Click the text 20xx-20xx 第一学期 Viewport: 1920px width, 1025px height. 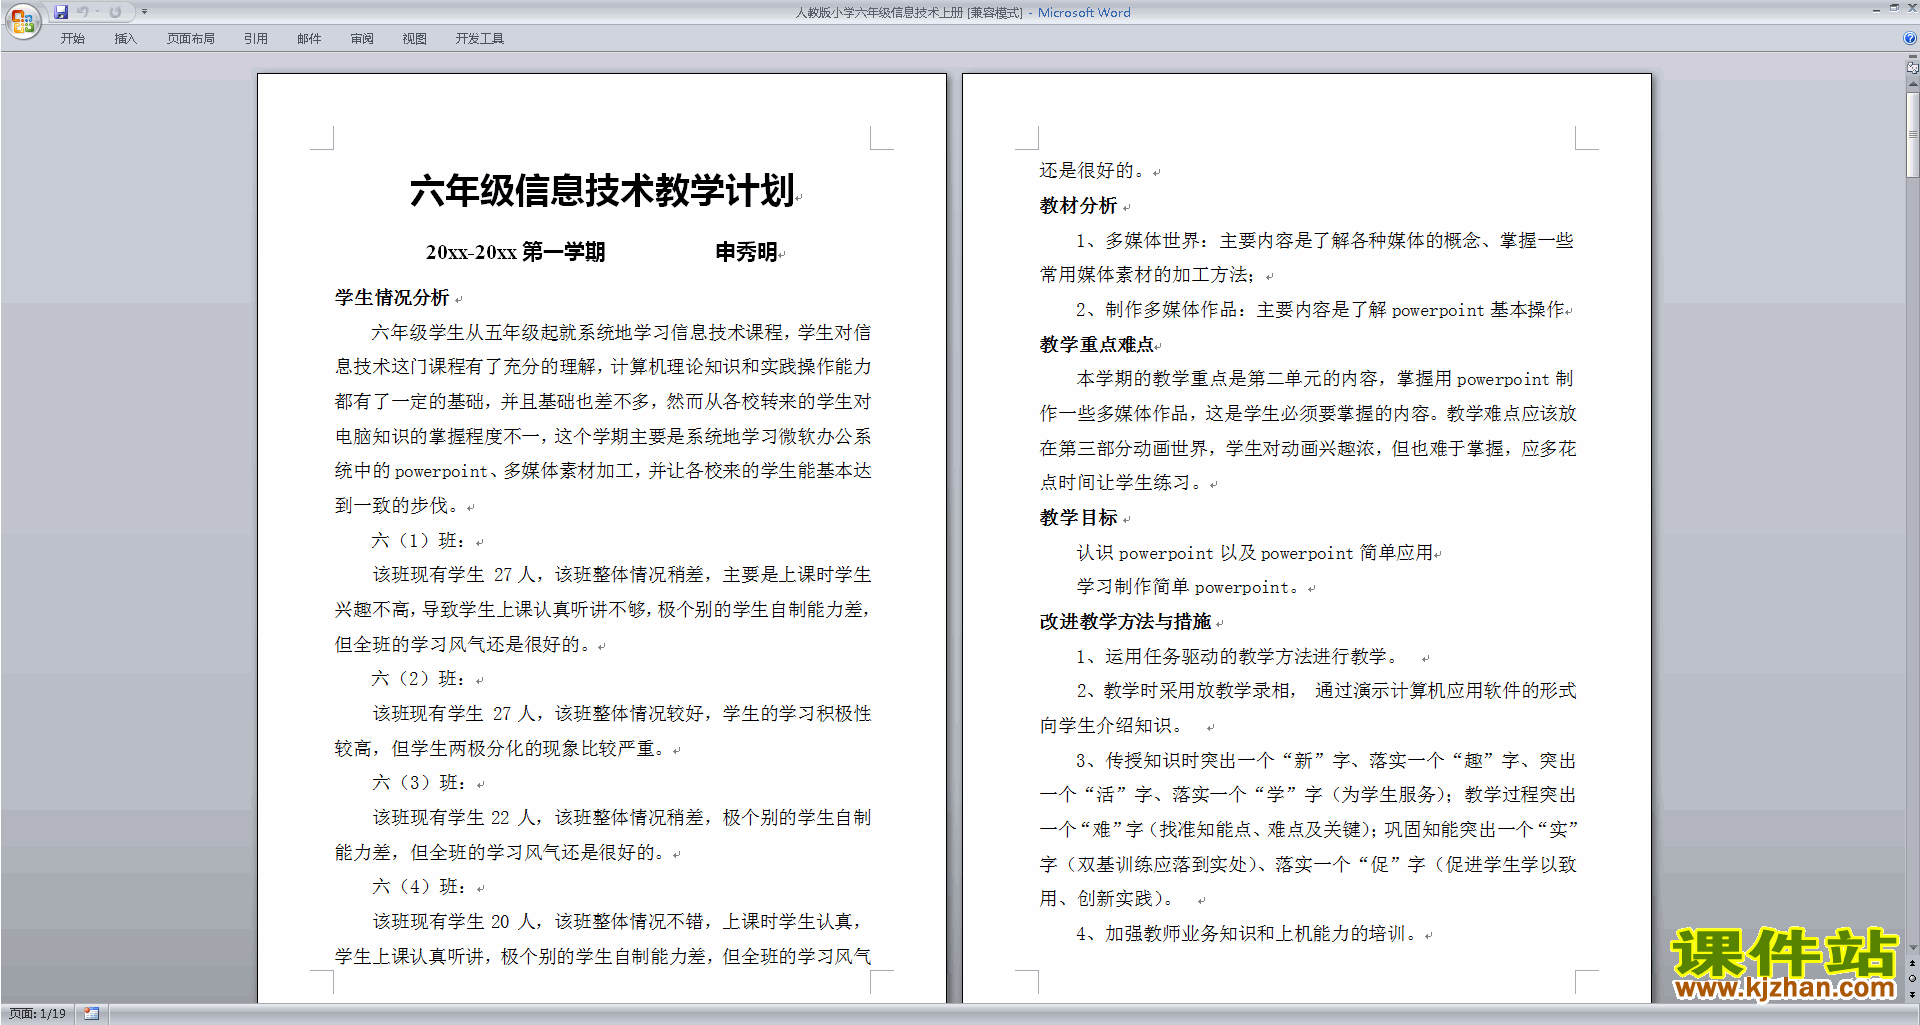coord(515,252)
